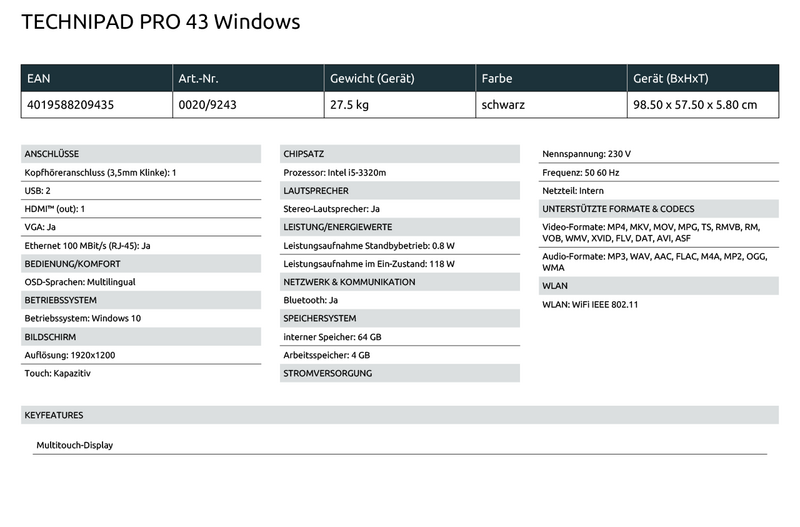
Task: Click the BETRIEBSSYSTEM section heading
Action: [60, 300]
